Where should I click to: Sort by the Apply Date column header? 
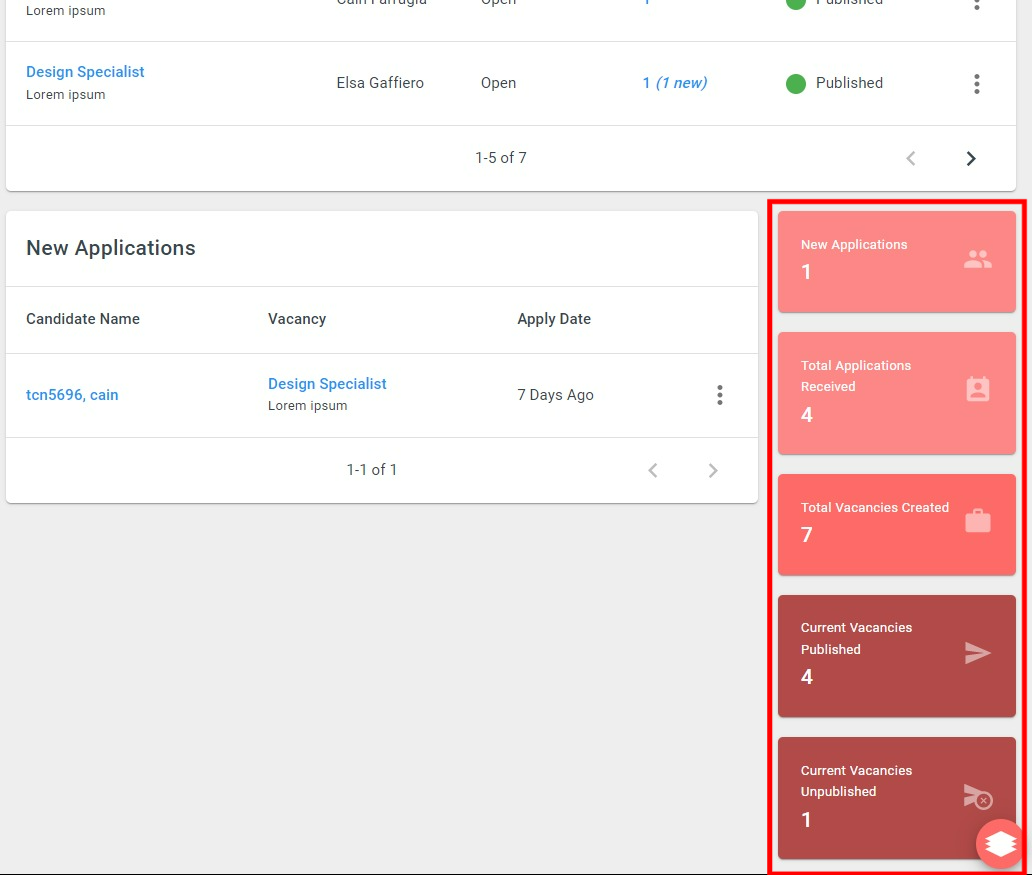pyautogui.click(x=554, y=319)
